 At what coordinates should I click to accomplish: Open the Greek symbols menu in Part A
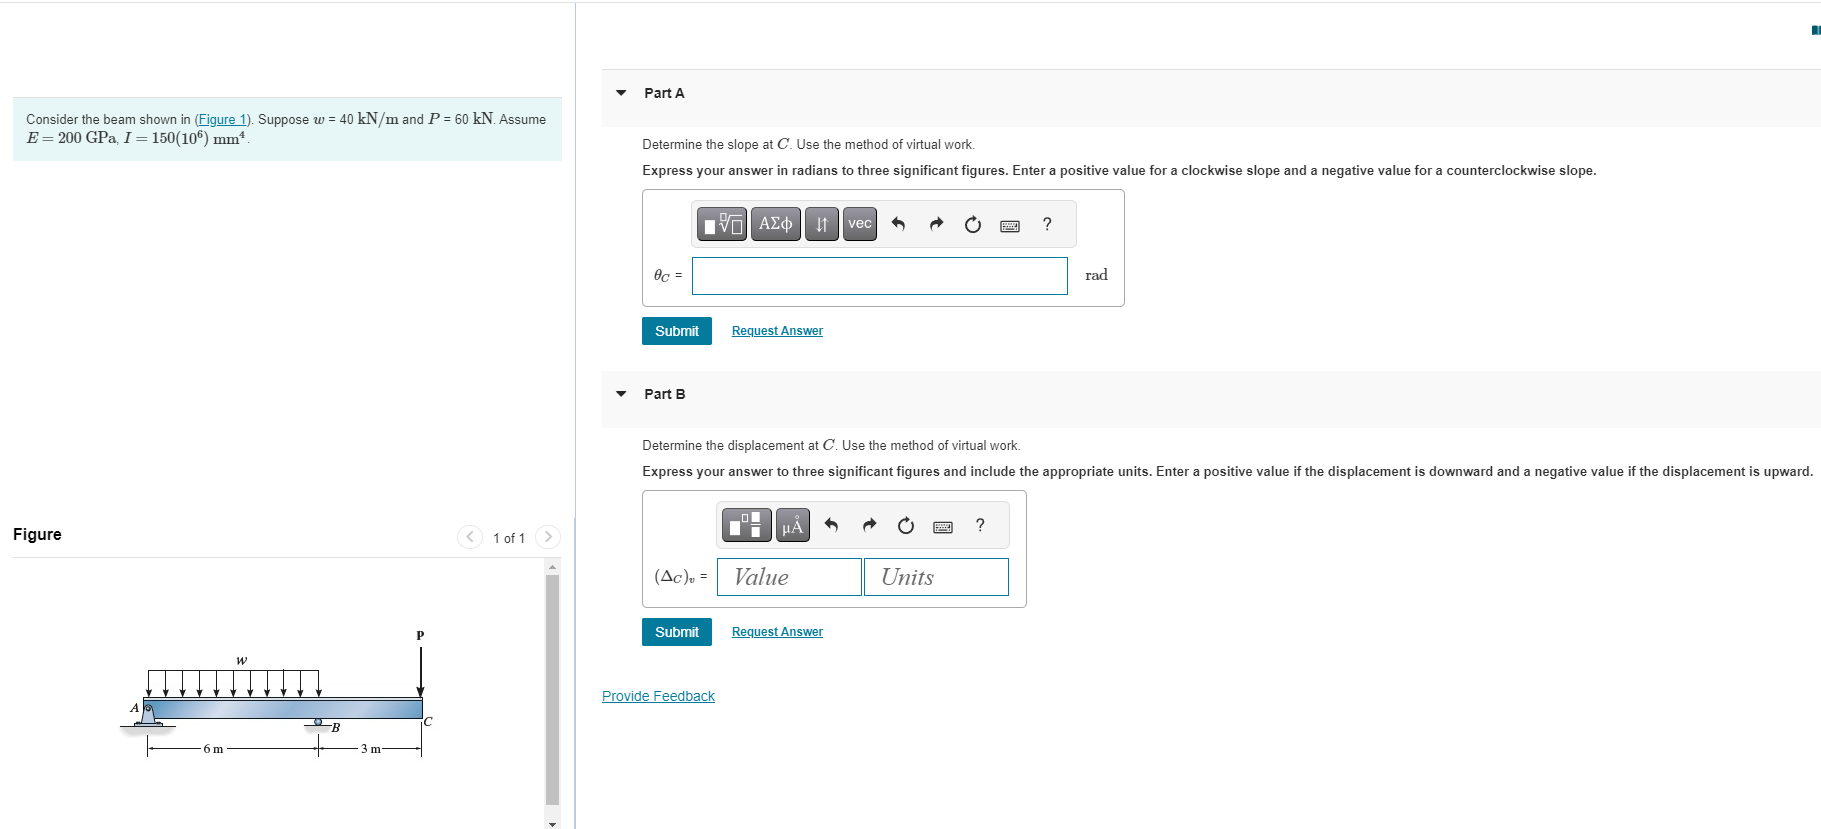tap(776, 224)
